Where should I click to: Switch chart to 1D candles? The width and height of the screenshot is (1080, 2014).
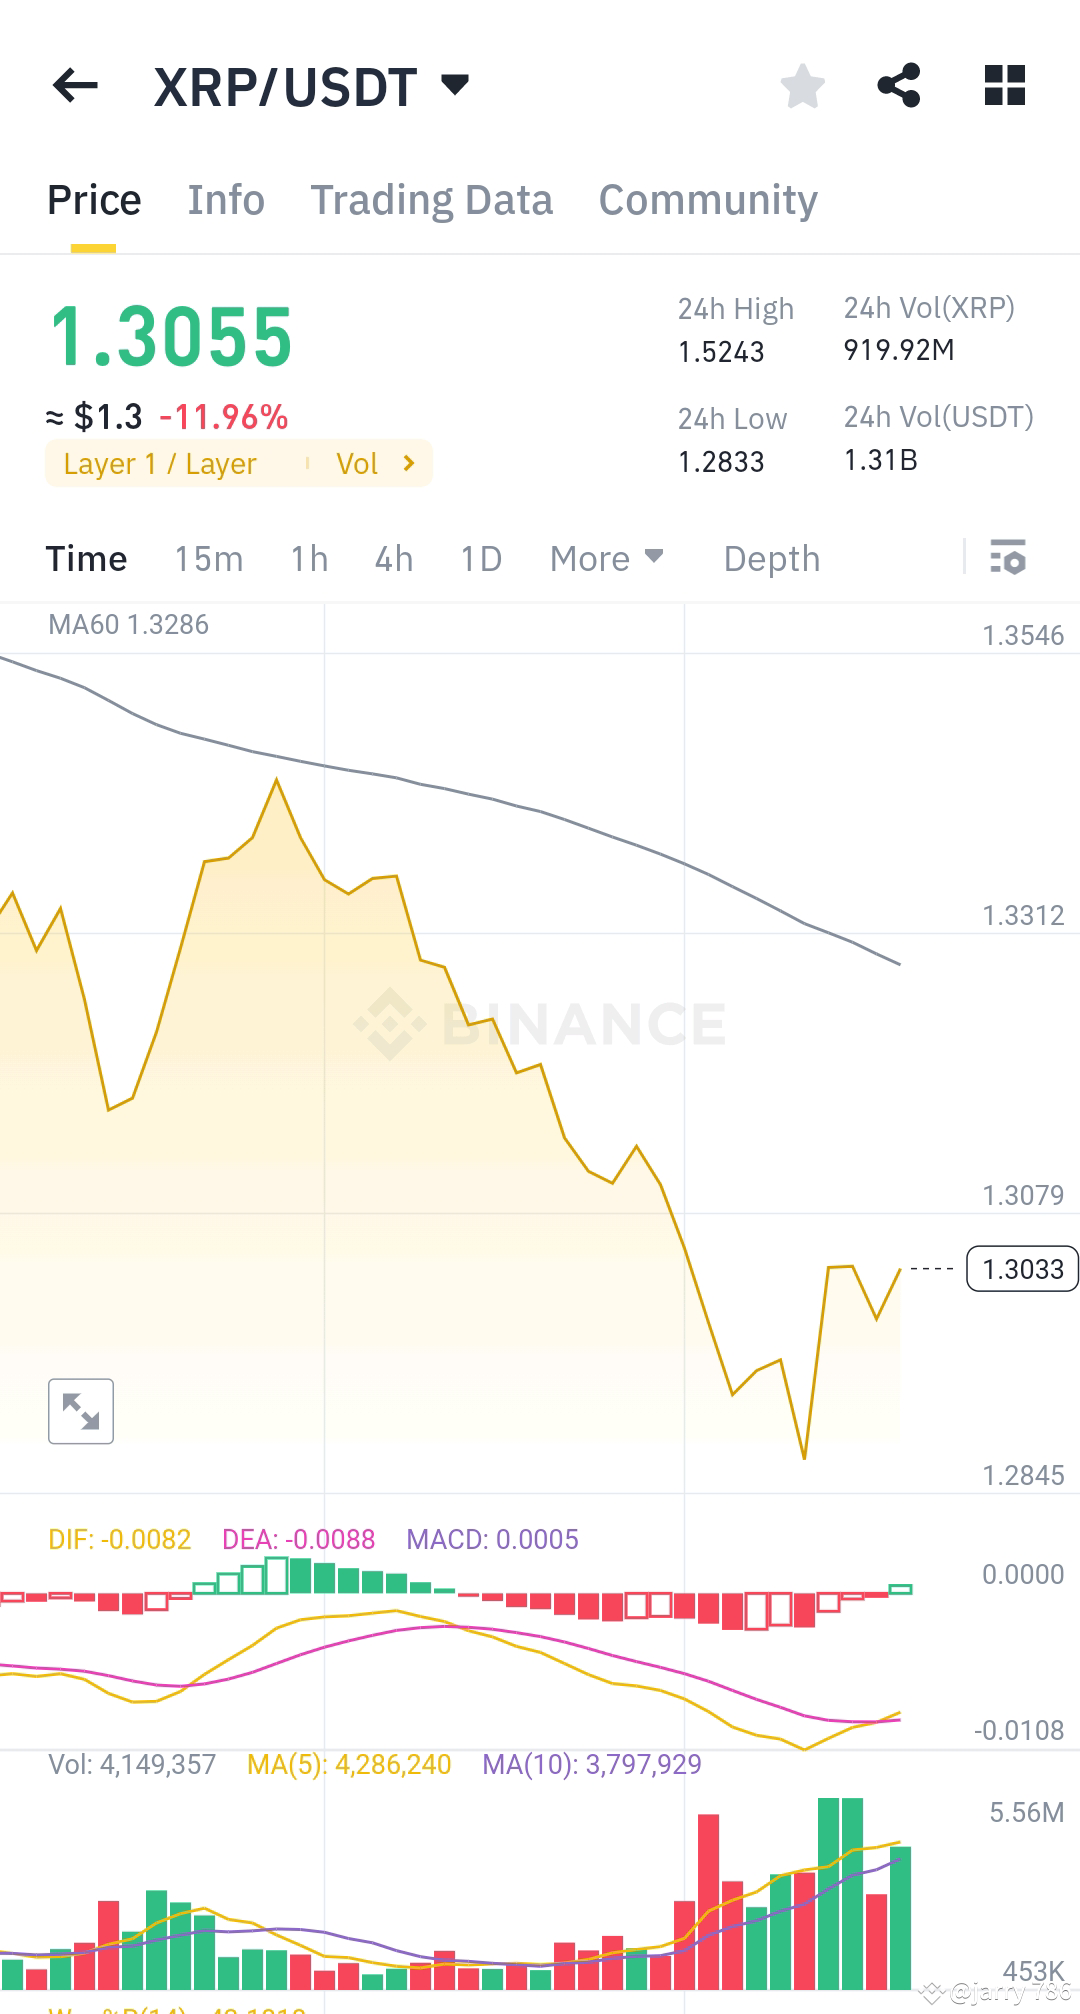pos(480,558)
